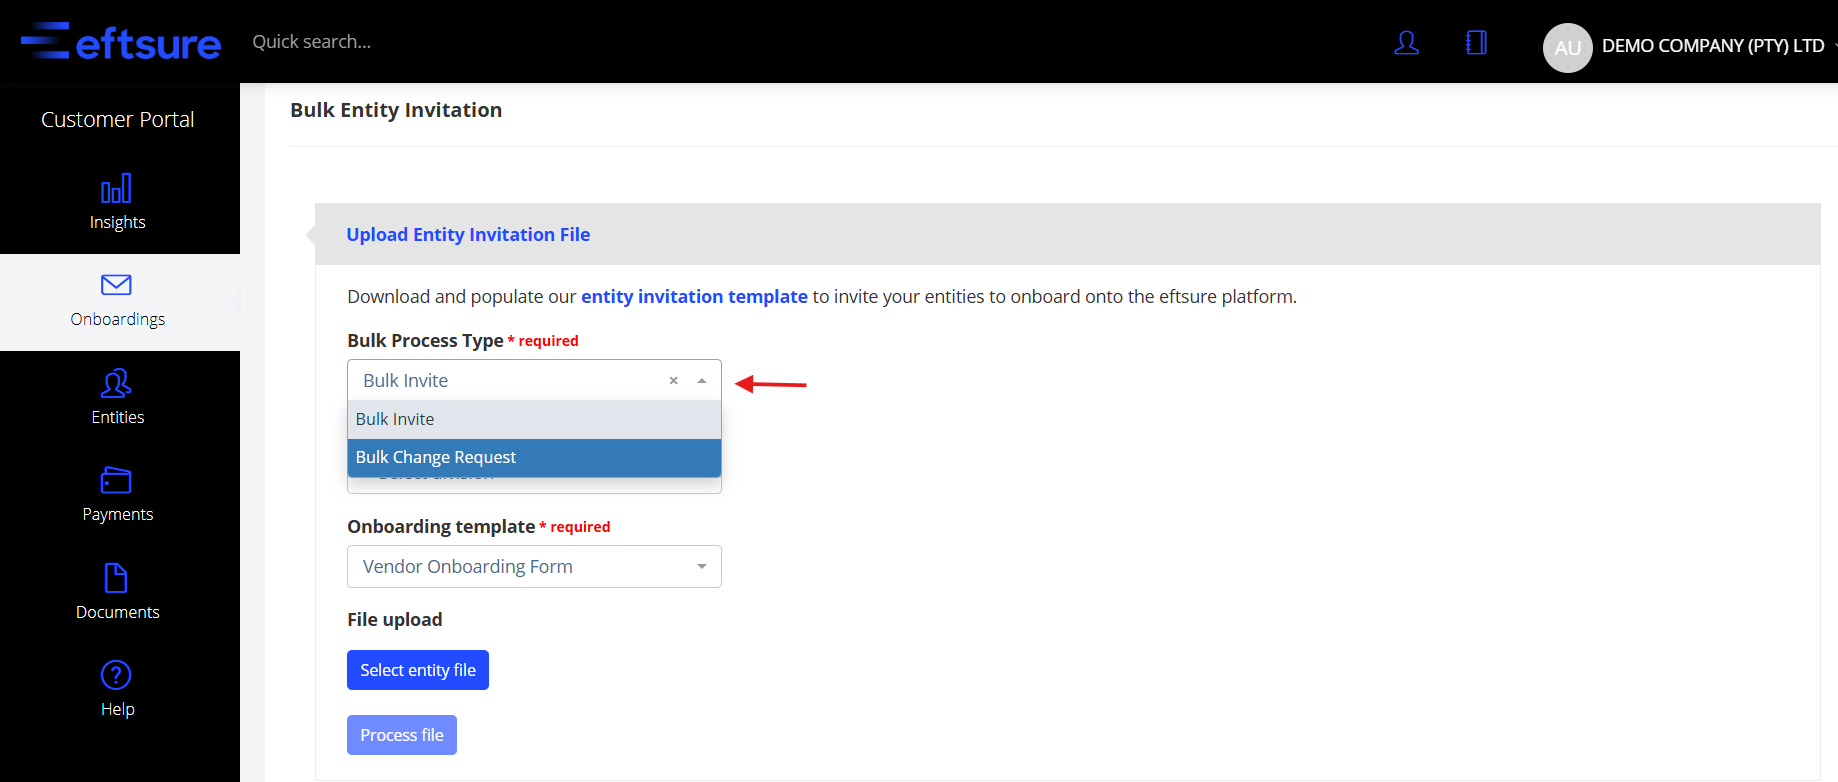Open Entities people icon
1838x782 pixels.
tap(116, 383)
